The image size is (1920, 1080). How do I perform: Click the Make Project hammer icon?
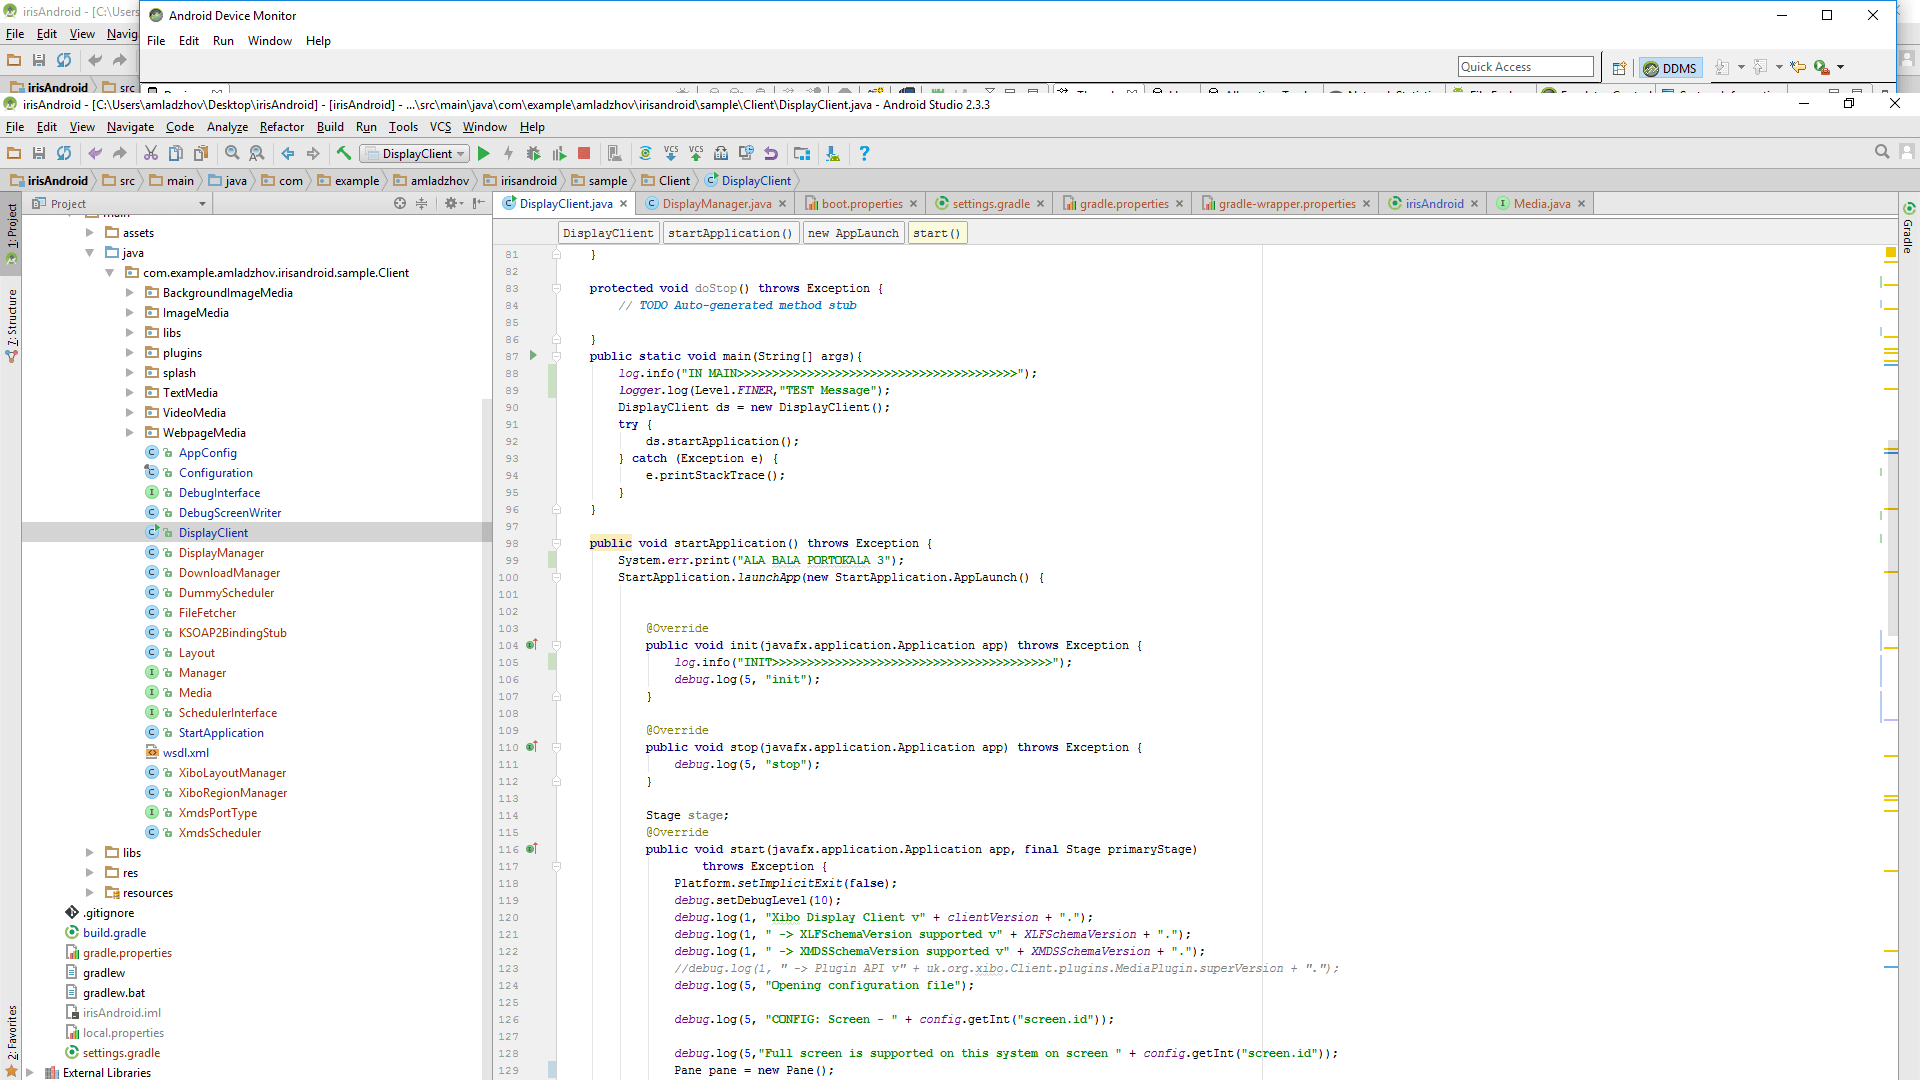pyautogui.click(x=343, y=153)
